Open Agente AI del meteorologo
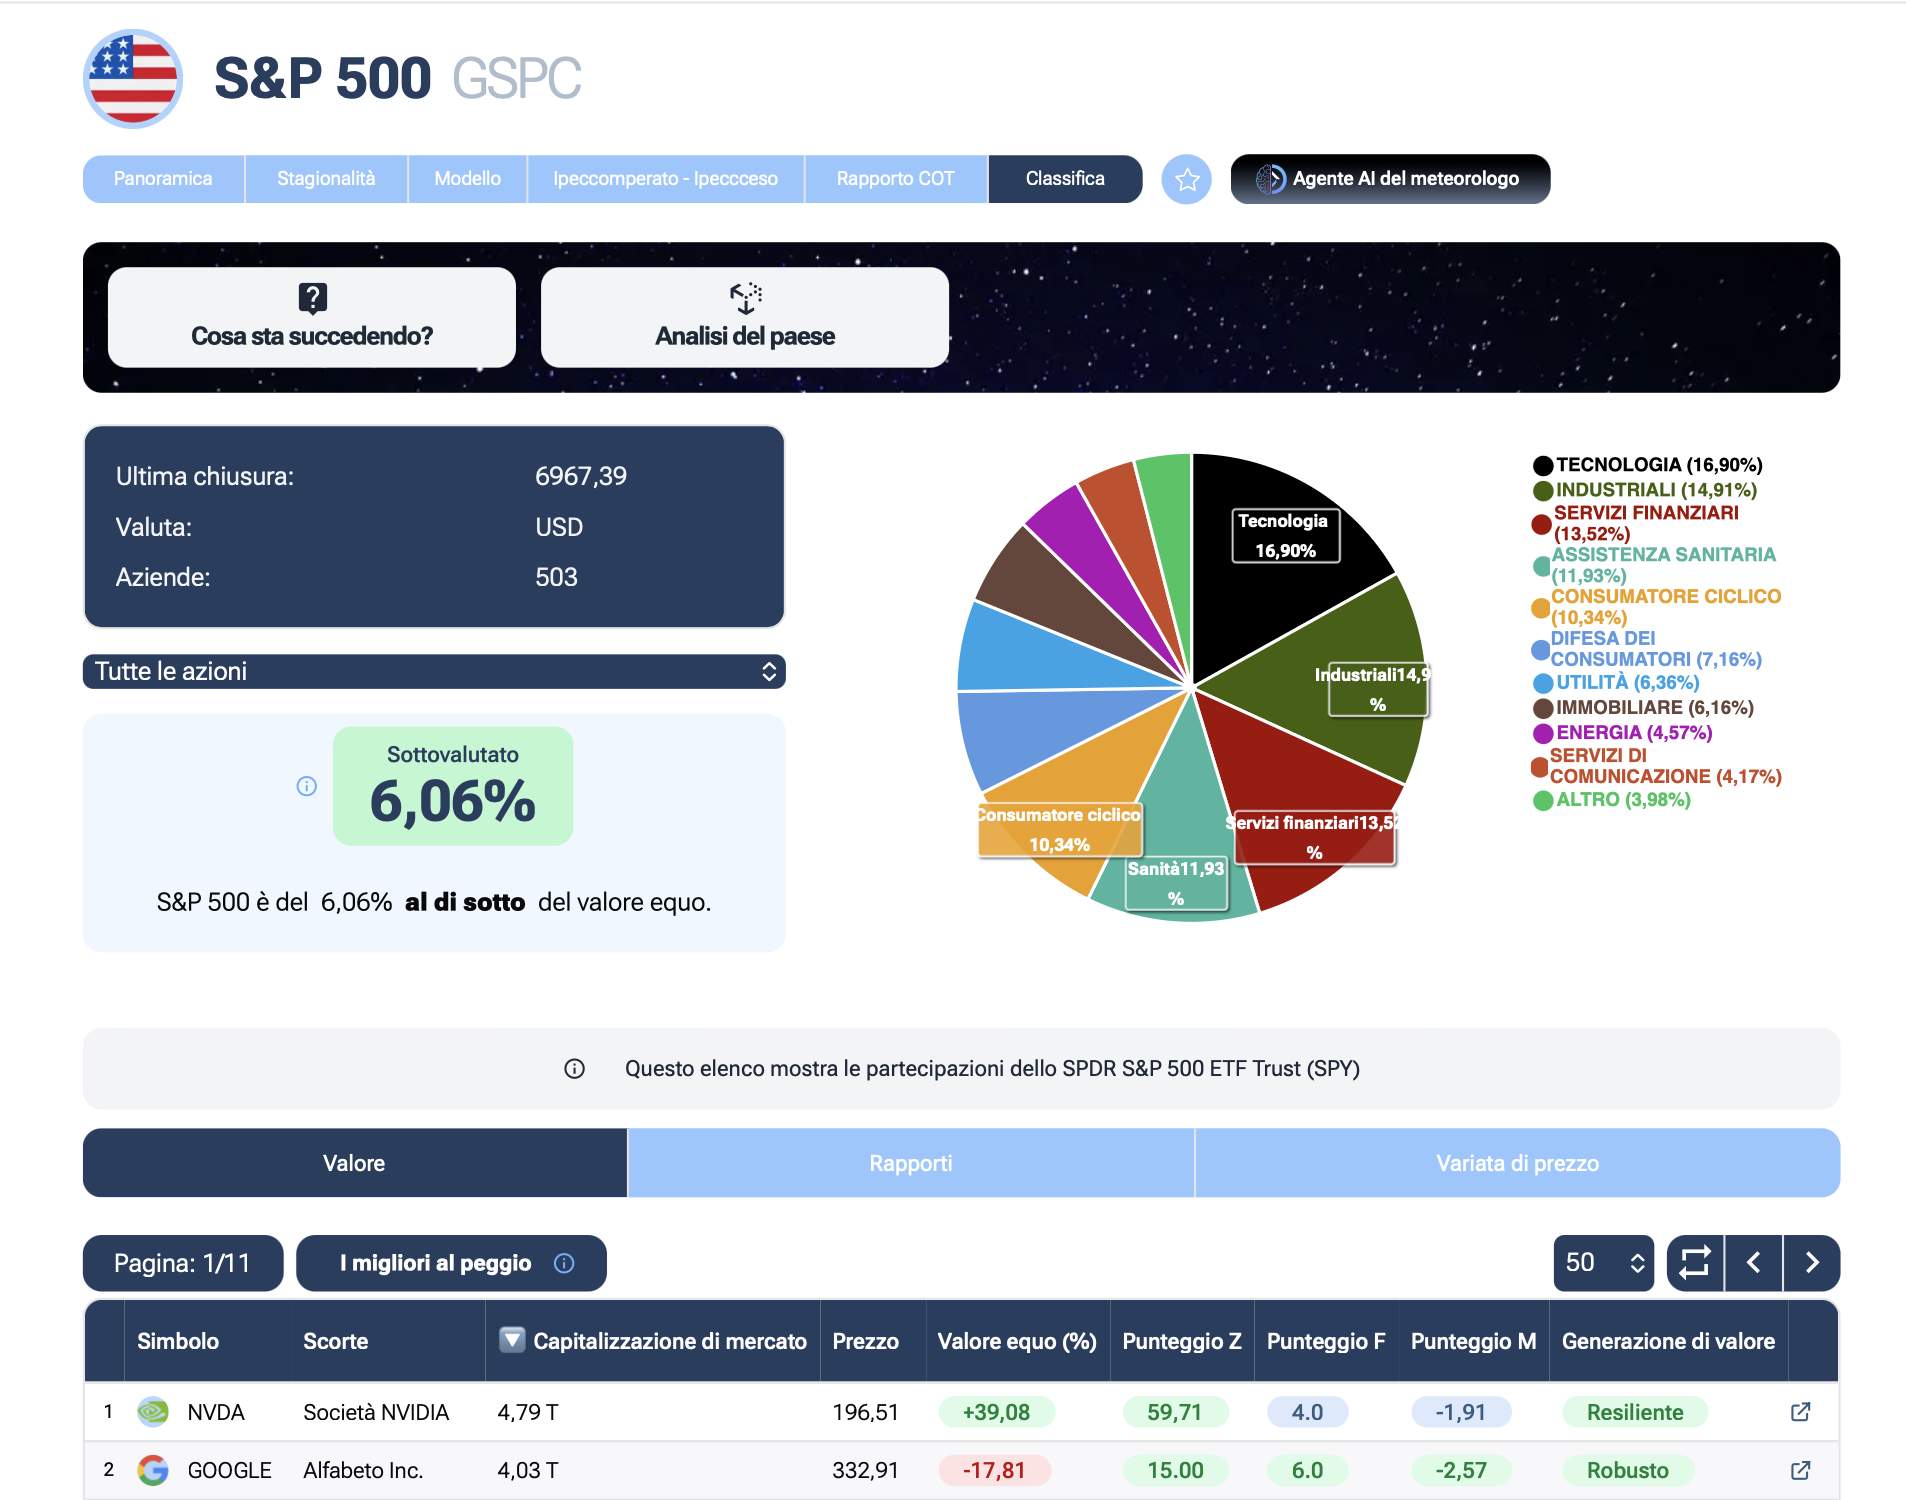Screen dimensions: 1906x1500 coord(1390,179)
